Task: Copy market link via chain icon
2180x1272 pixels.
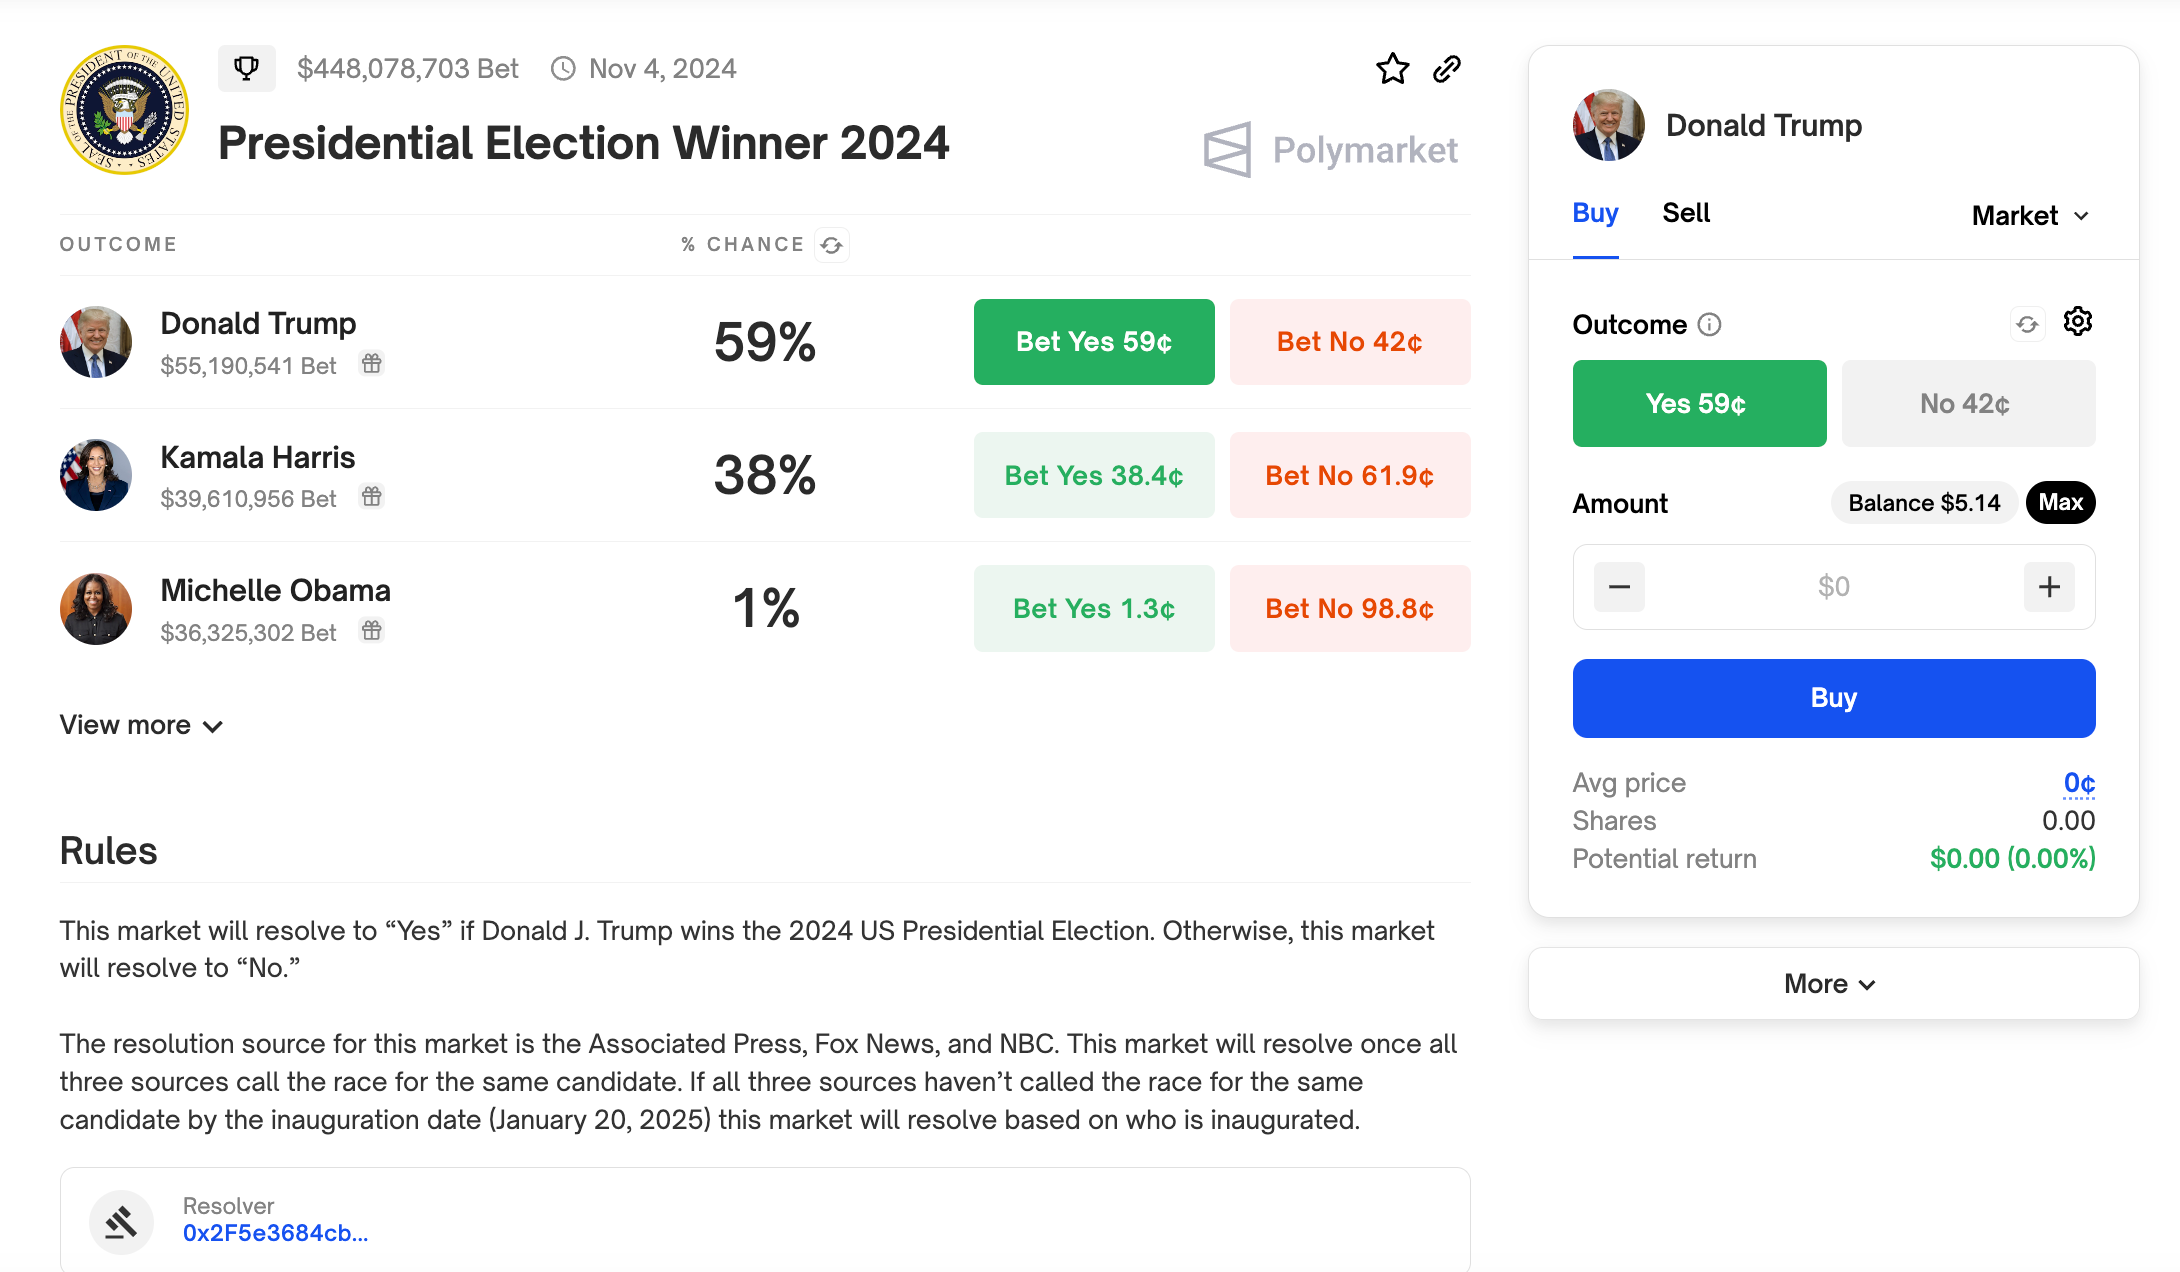Action: click(1447, 69)
